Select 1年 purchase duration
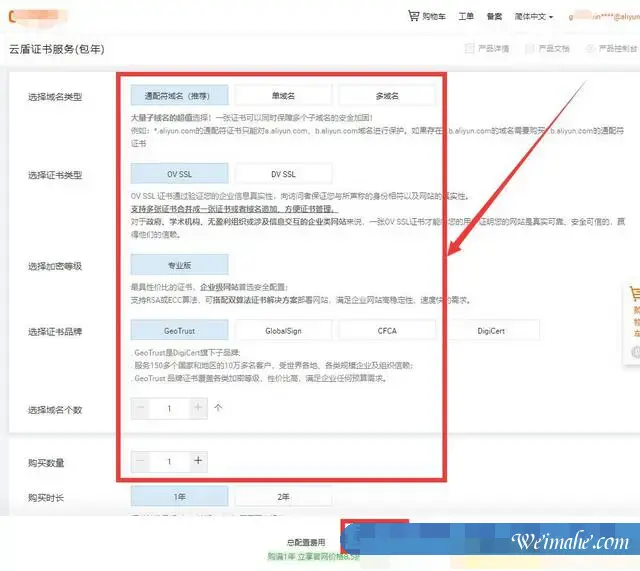640x571 pixels. pos(179,496)
